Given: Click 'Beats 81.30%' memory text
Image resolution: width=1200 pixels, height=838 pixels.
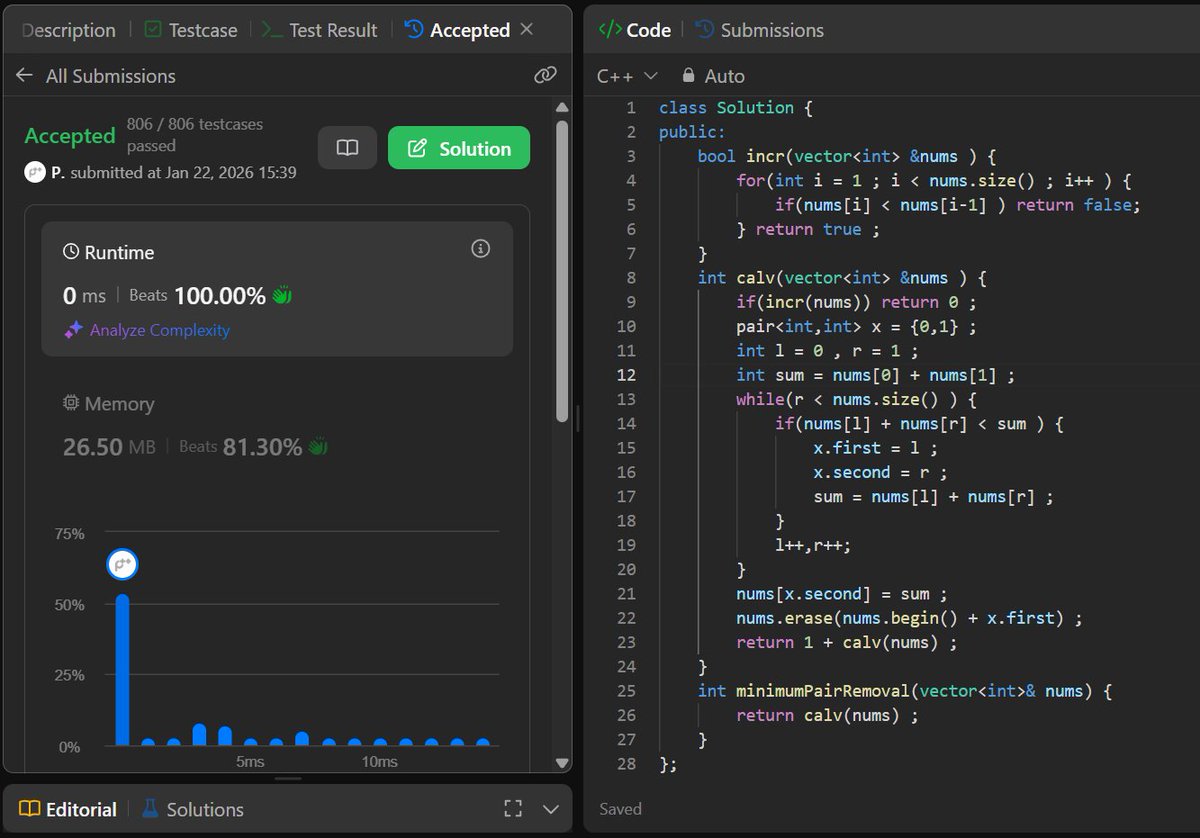Looking at the screenshot, I should (x=240, y=447).
